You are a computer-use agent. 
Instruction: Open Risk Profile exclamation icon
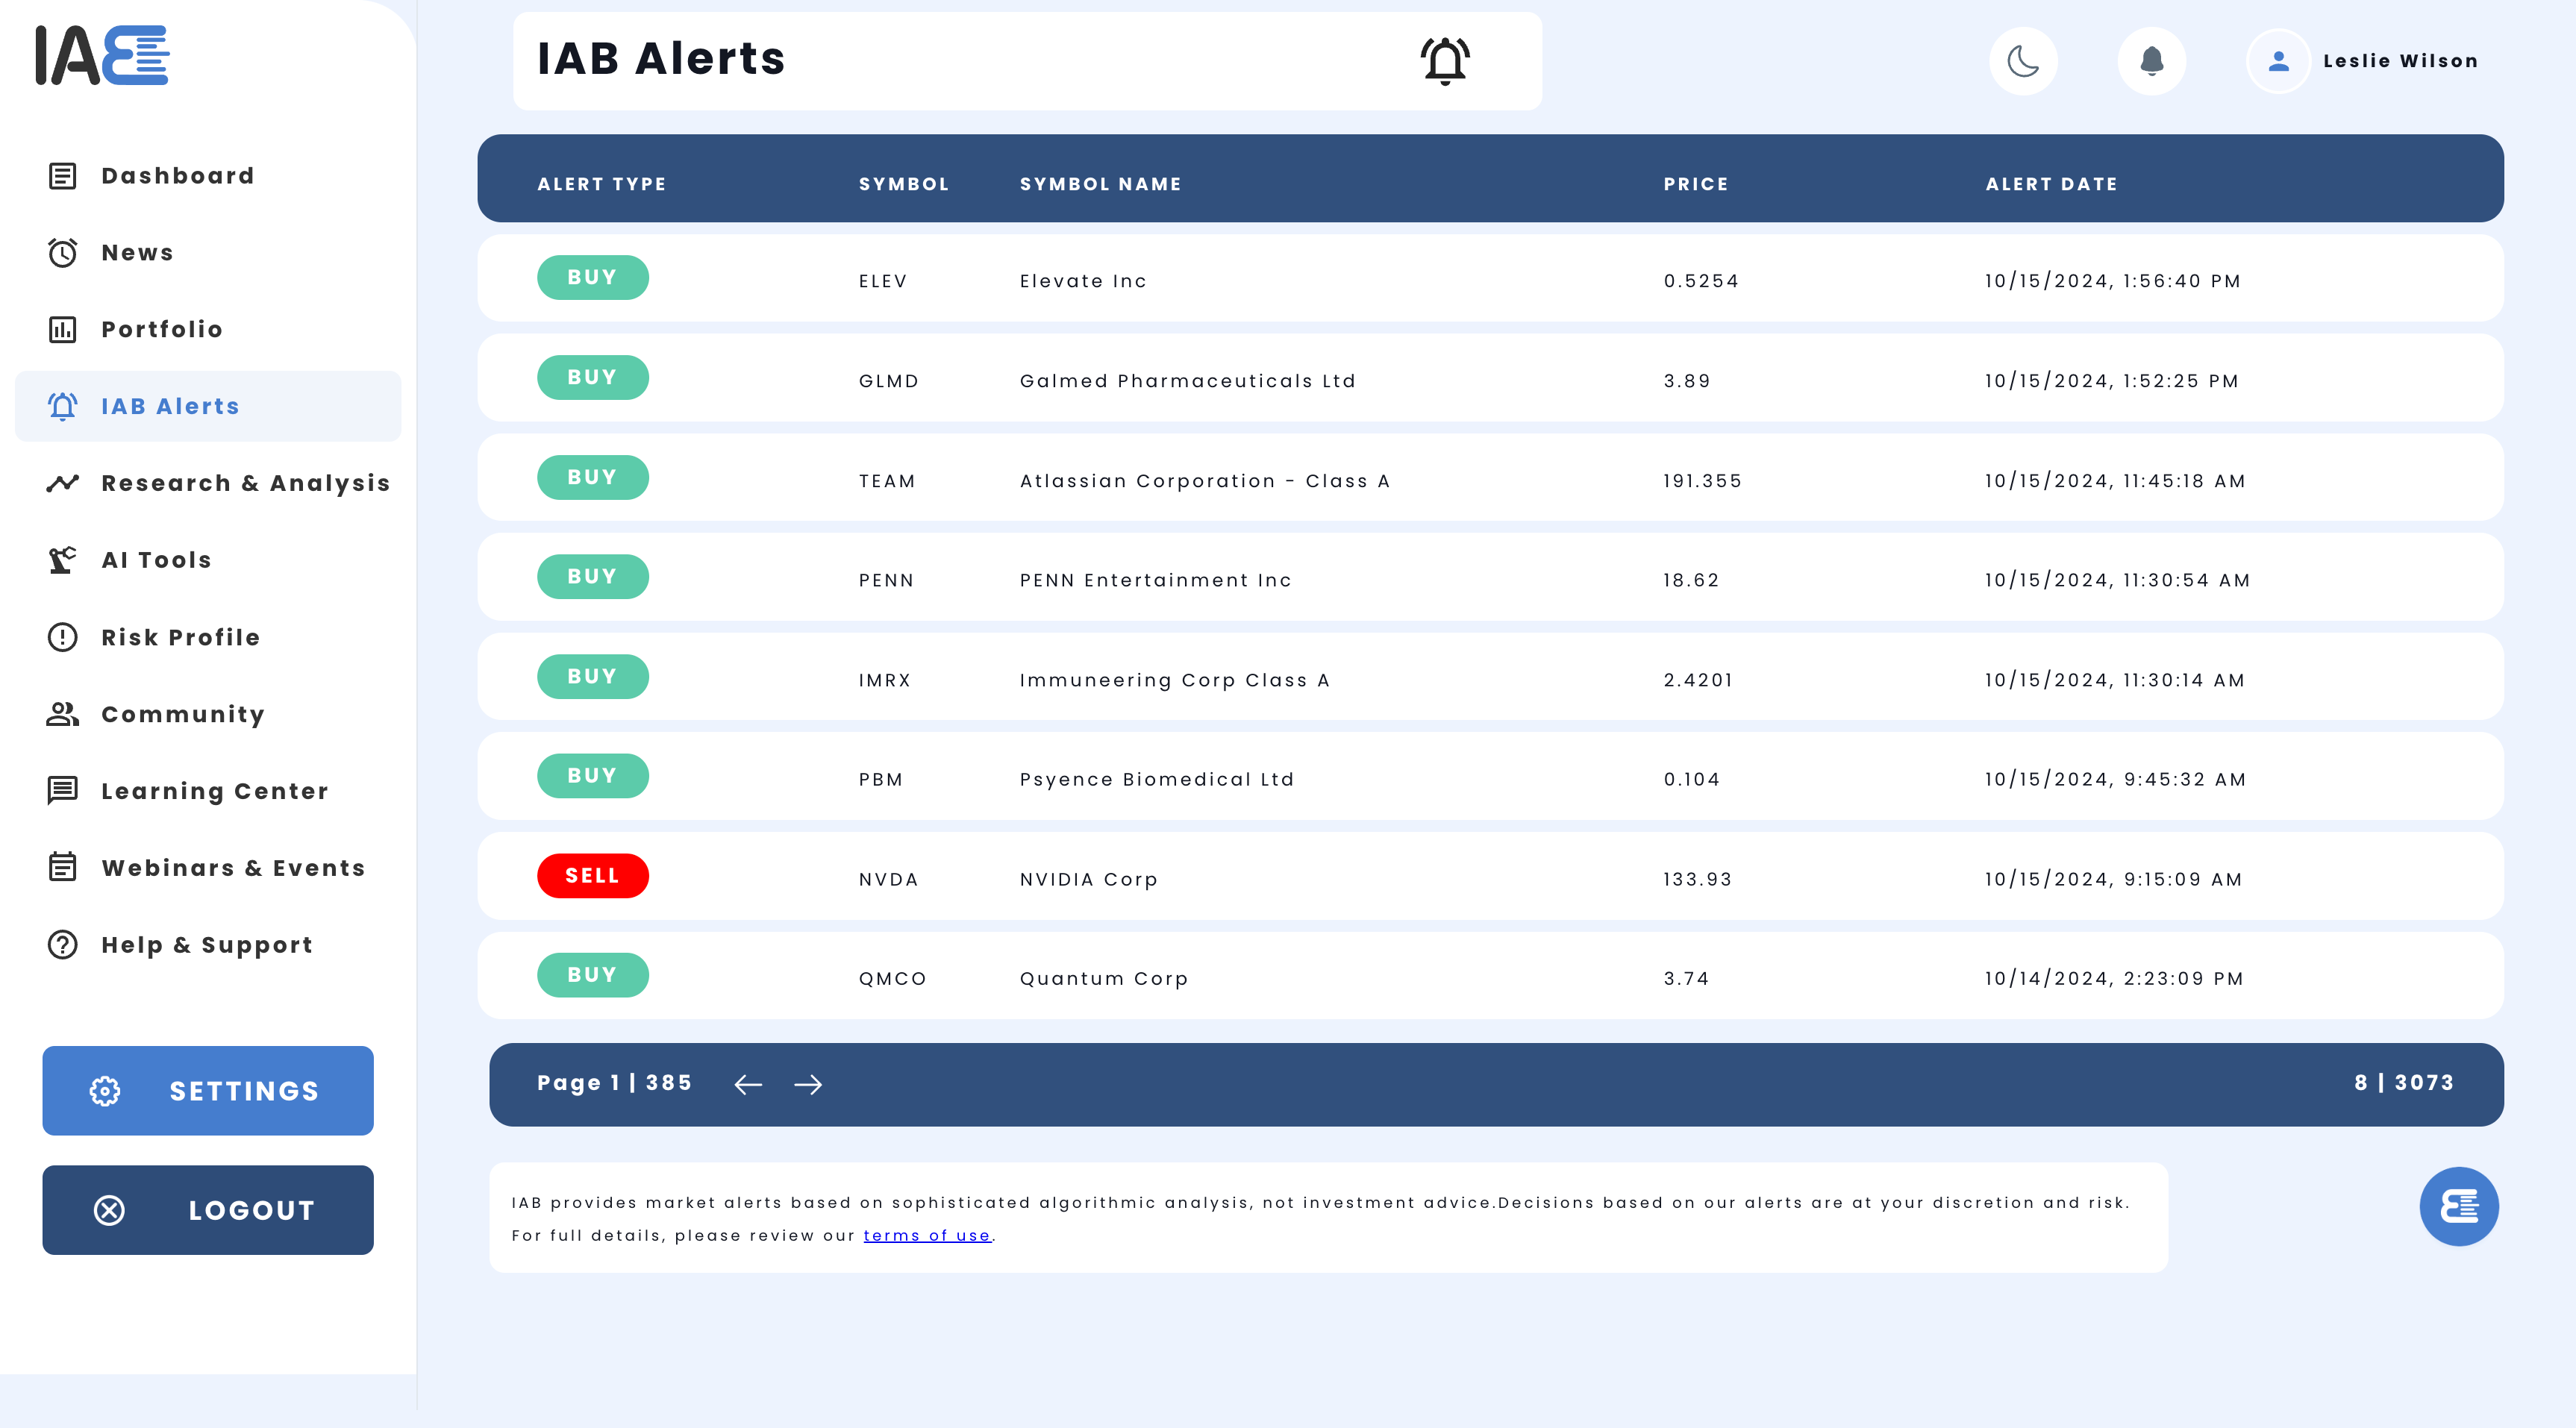(63, 637)
